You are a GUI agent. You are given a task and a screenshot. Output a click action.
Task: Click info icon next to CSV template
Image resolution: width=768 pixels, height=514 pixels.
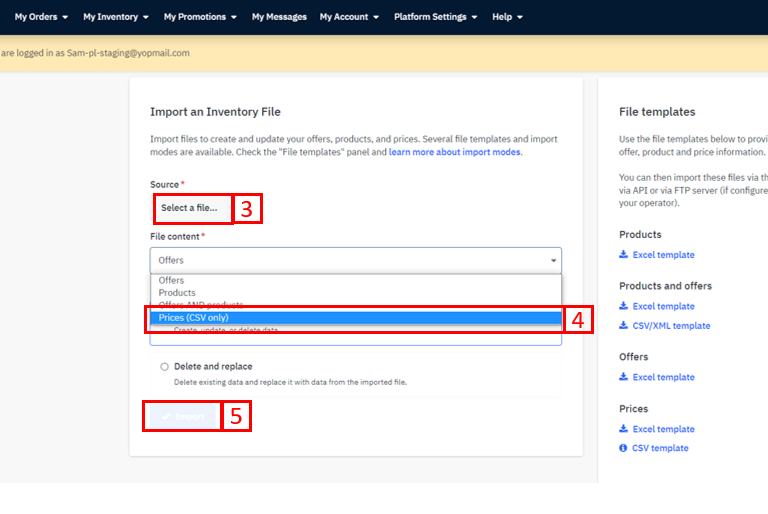click(624, 449)
